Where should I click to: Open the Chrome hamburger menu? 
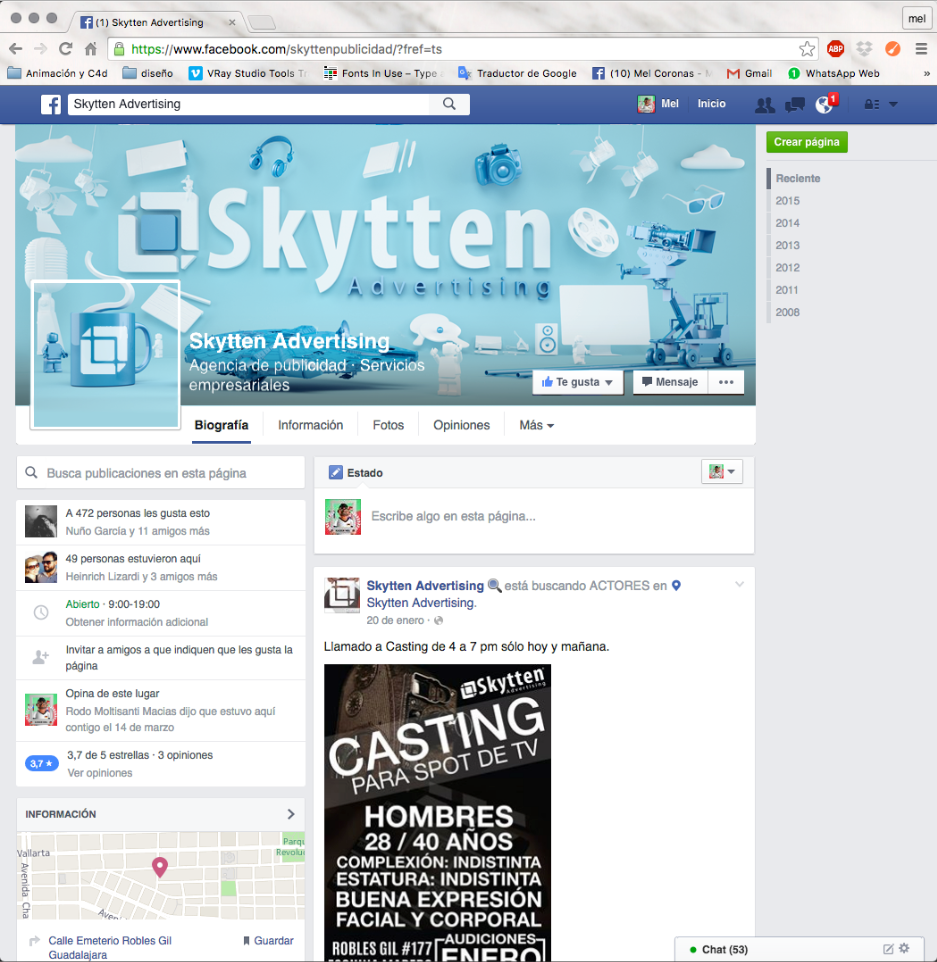click(921, 49)
